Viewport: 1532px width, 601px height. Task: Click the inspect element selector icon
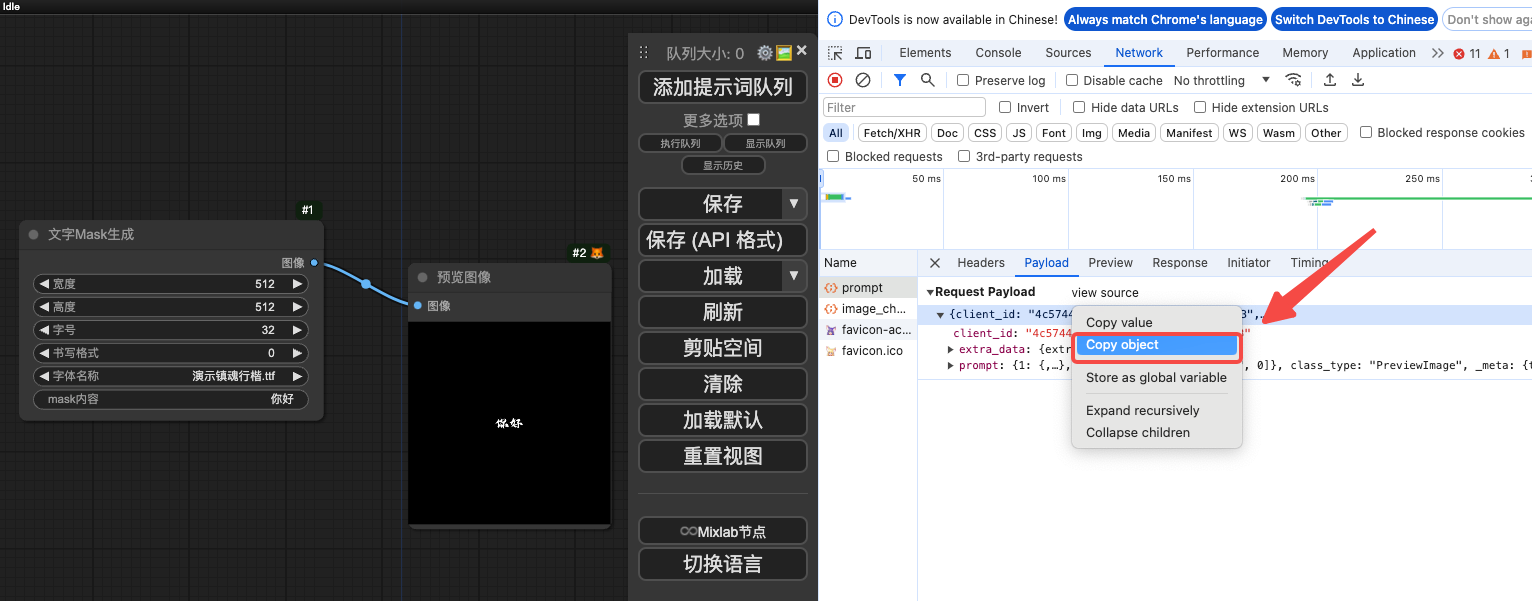[835, 53]
